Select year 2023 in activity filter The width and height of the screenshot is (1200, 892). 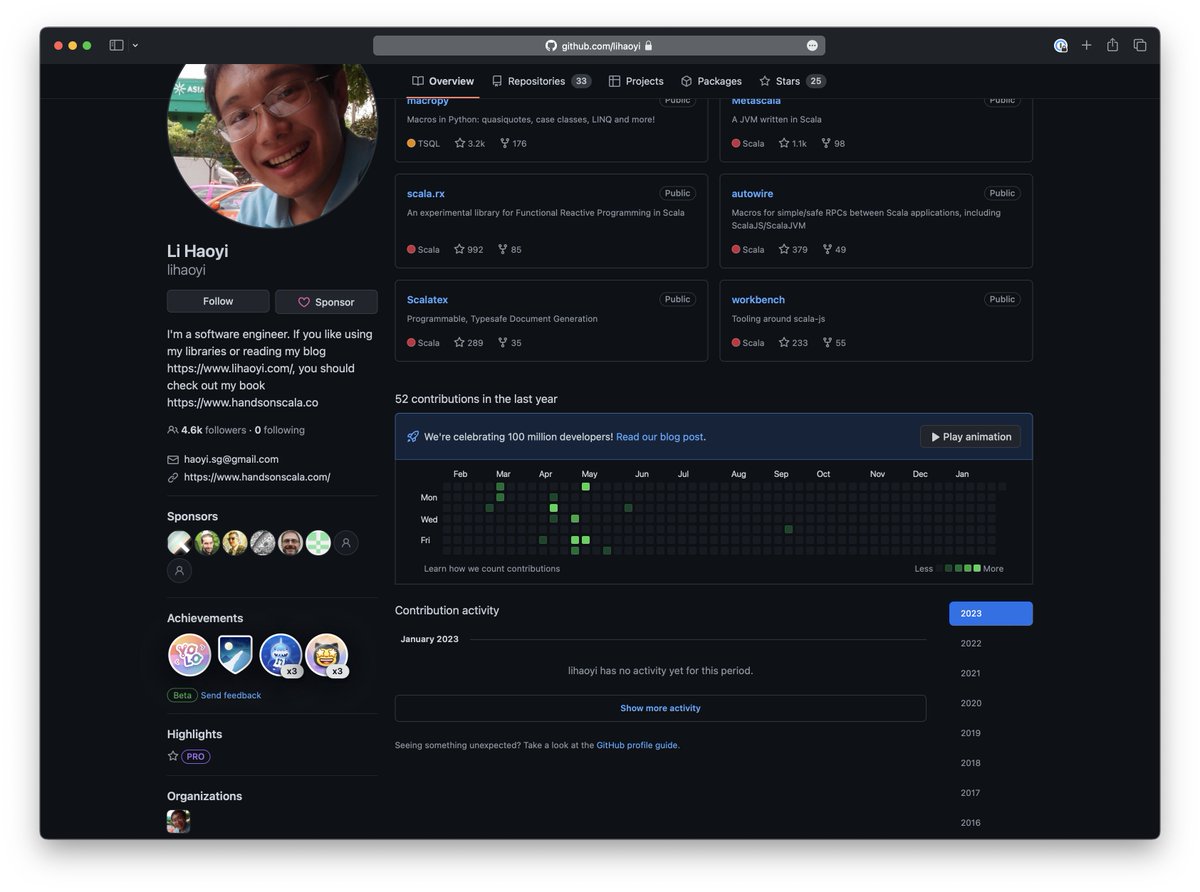click(991, 614)
